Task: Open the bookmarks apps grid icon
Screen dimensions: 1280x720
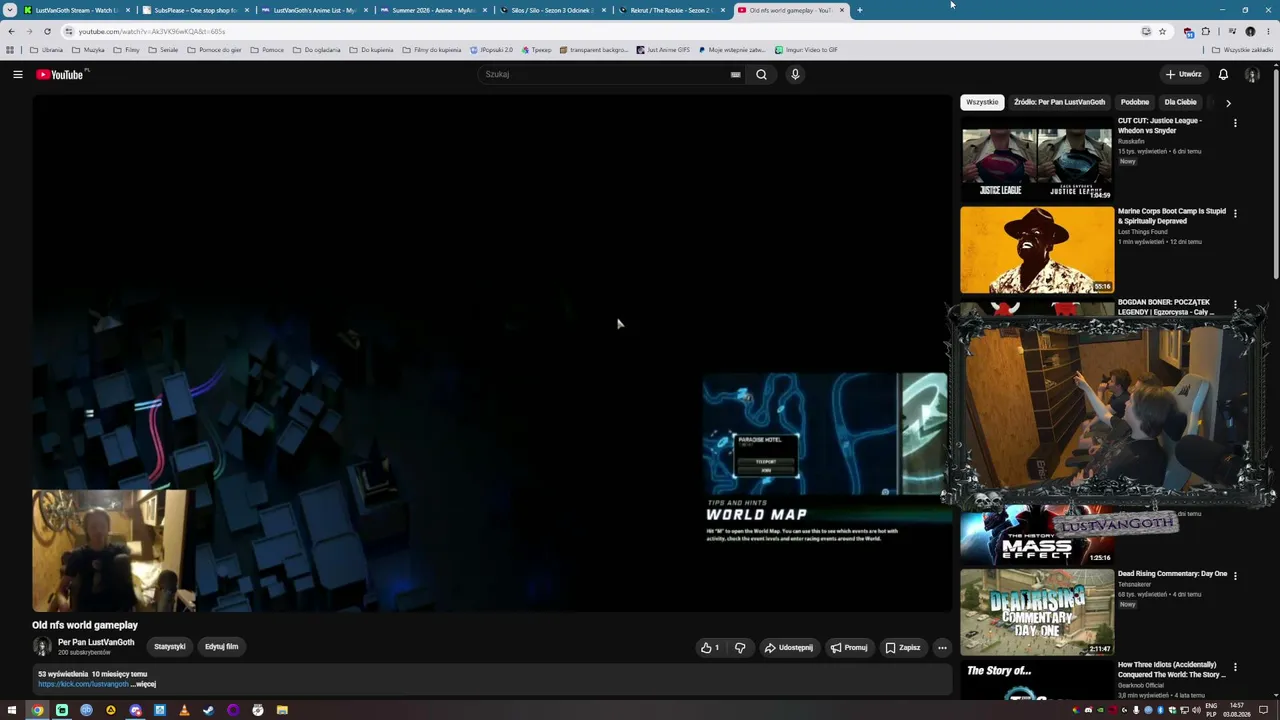Action: coord(10,49)
